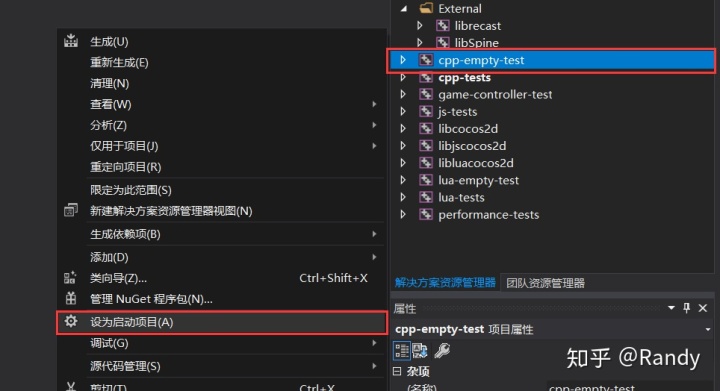Choose 限定为此范围(S) menu item

tap(221, 190)
